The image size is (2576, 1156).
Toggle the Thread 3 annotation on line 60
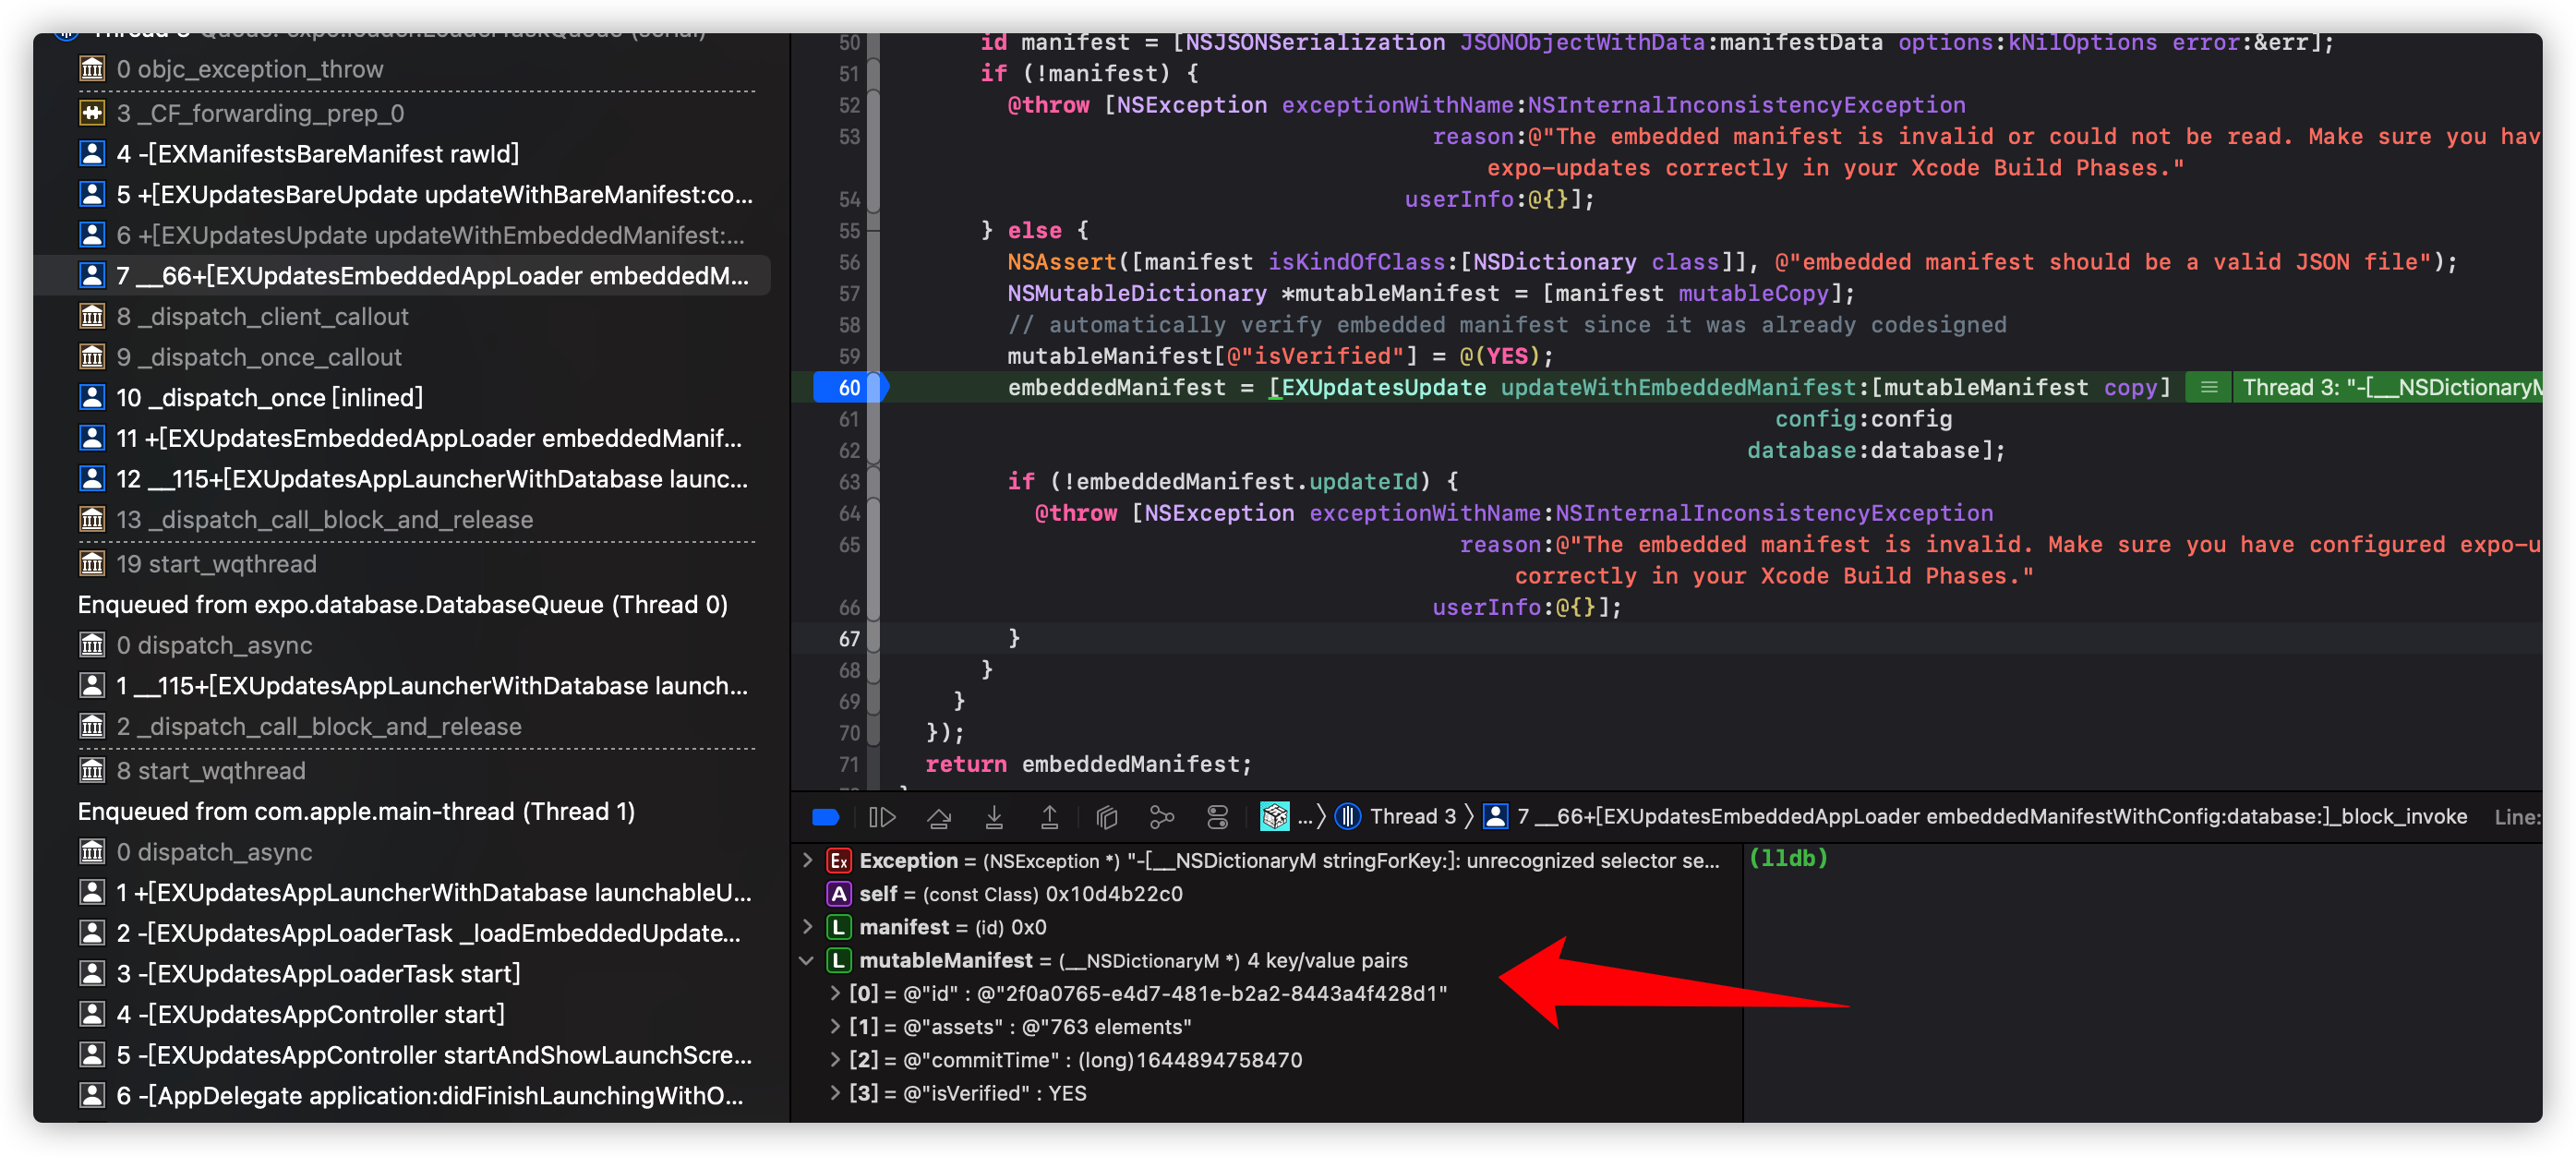click(2208, 388)
